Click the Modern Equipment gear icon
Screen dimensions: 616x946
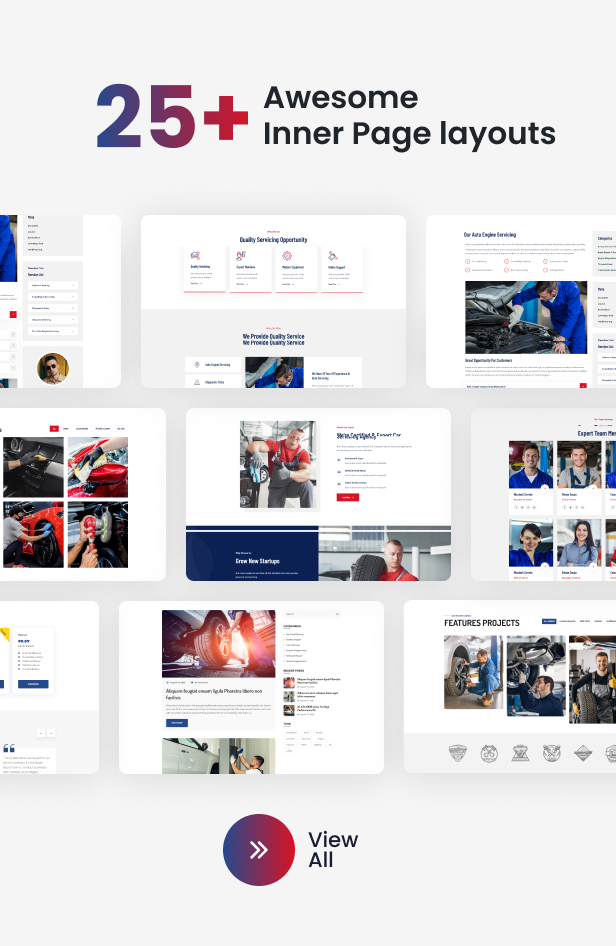287,256
